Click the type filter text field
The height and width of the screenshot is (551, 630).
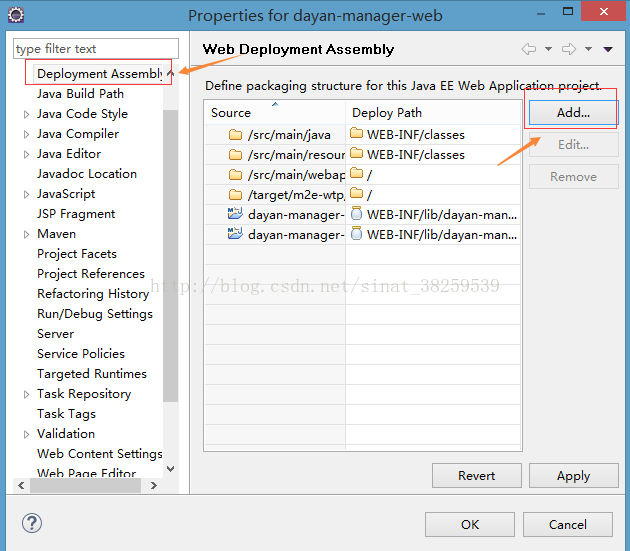point(96,49)
